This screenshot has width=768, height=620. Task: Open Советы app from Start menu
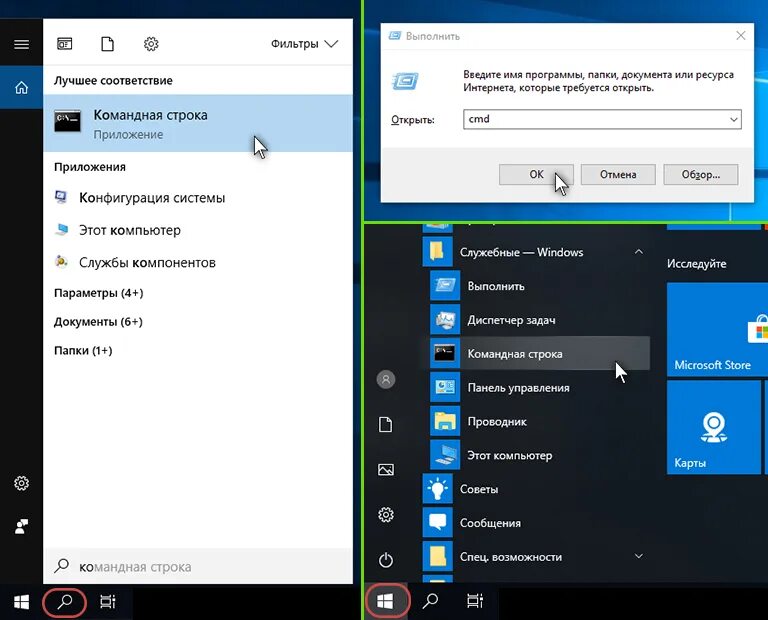coord(536,489)
